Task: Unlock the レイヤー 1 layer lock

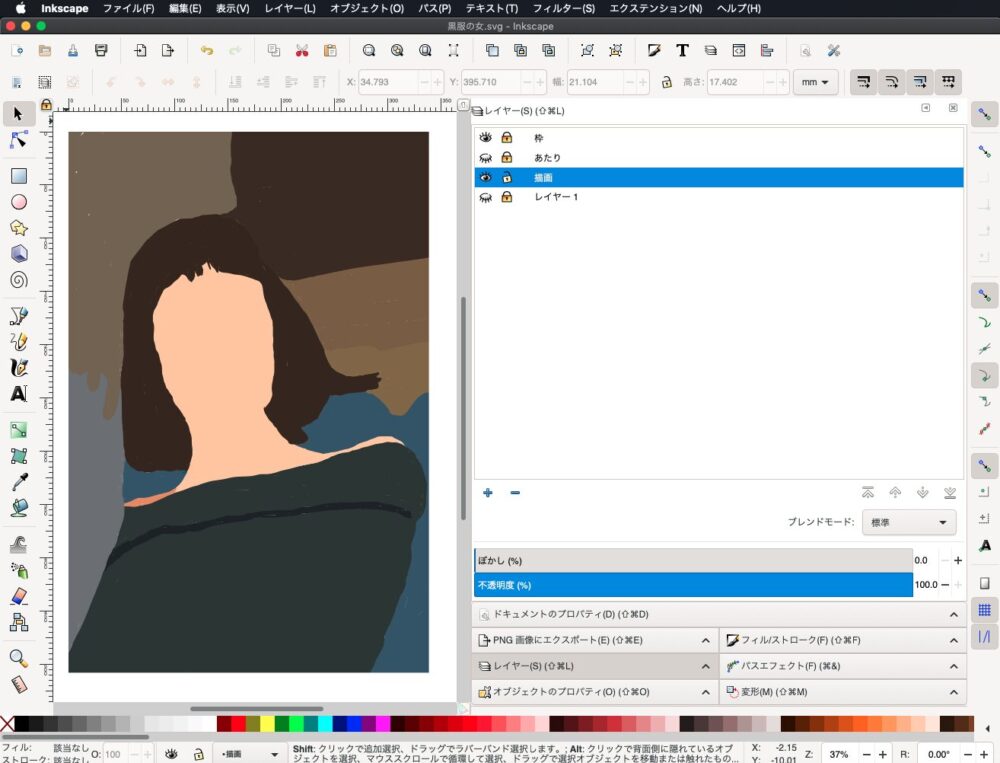Action: (506, 198)
